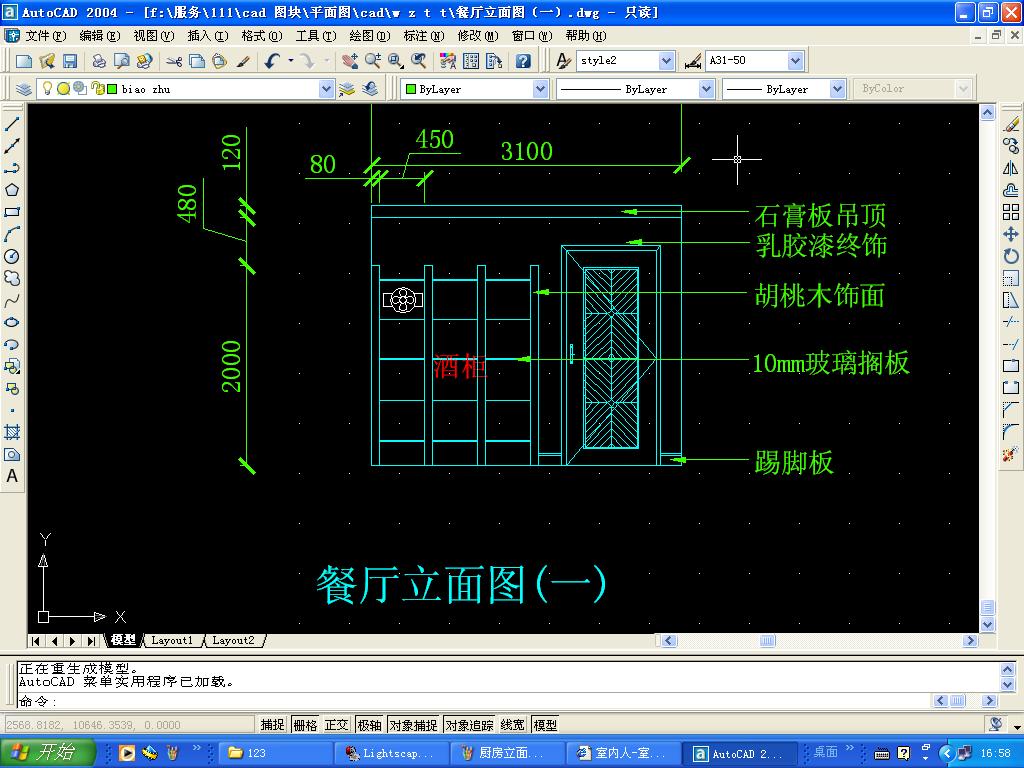Screen dimensions: 1024x768
Task: Open the 文件(F) menu
Action: pos(45,36)
